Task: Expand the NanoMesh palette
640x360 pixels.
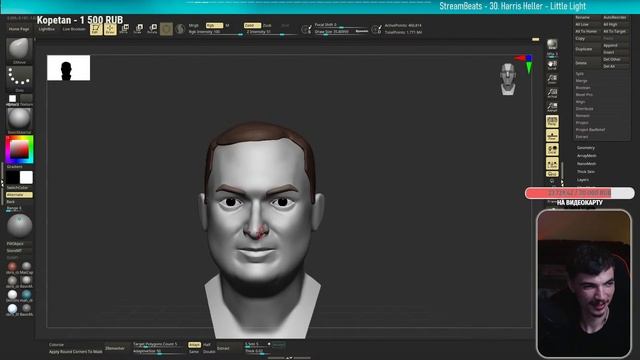Action: click(586, 164)
